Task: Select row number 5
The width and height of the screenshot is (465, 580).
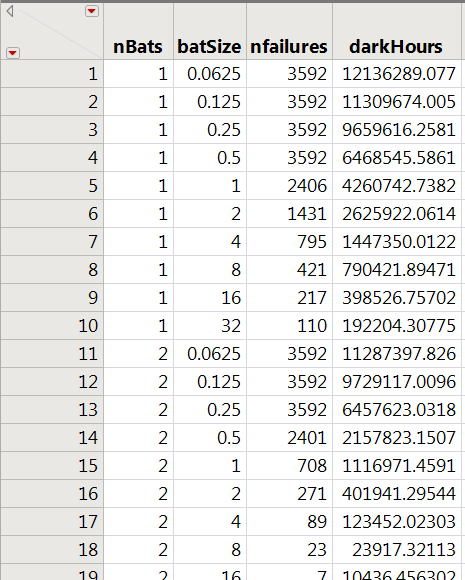Action: click(52, 186)
